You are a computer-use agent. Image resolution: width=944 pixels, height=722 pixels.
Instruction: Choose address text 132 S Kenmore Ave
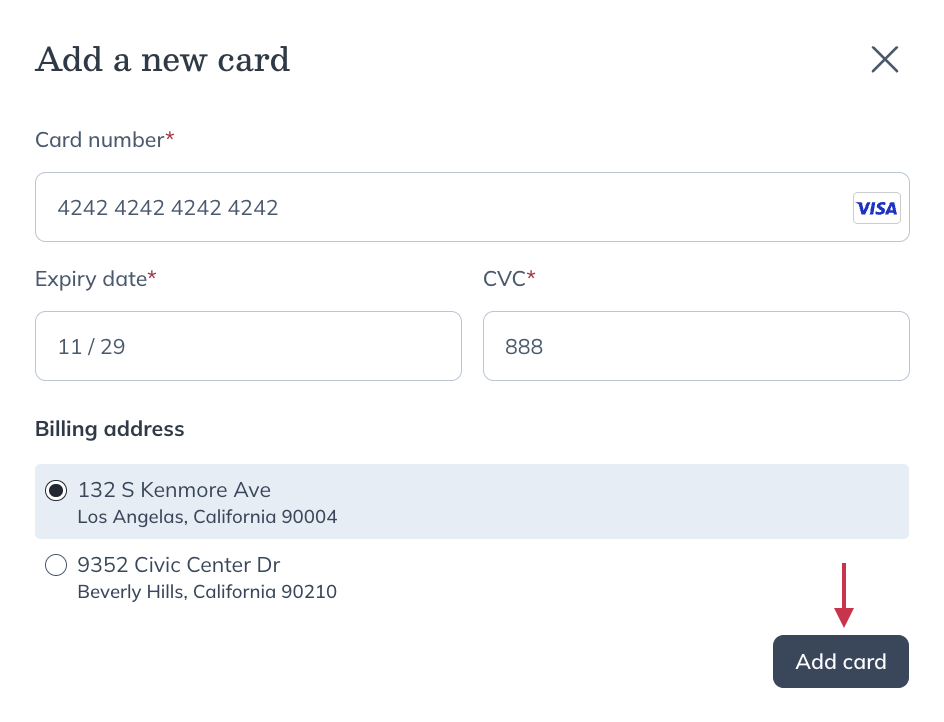click(x=175, y=490)
